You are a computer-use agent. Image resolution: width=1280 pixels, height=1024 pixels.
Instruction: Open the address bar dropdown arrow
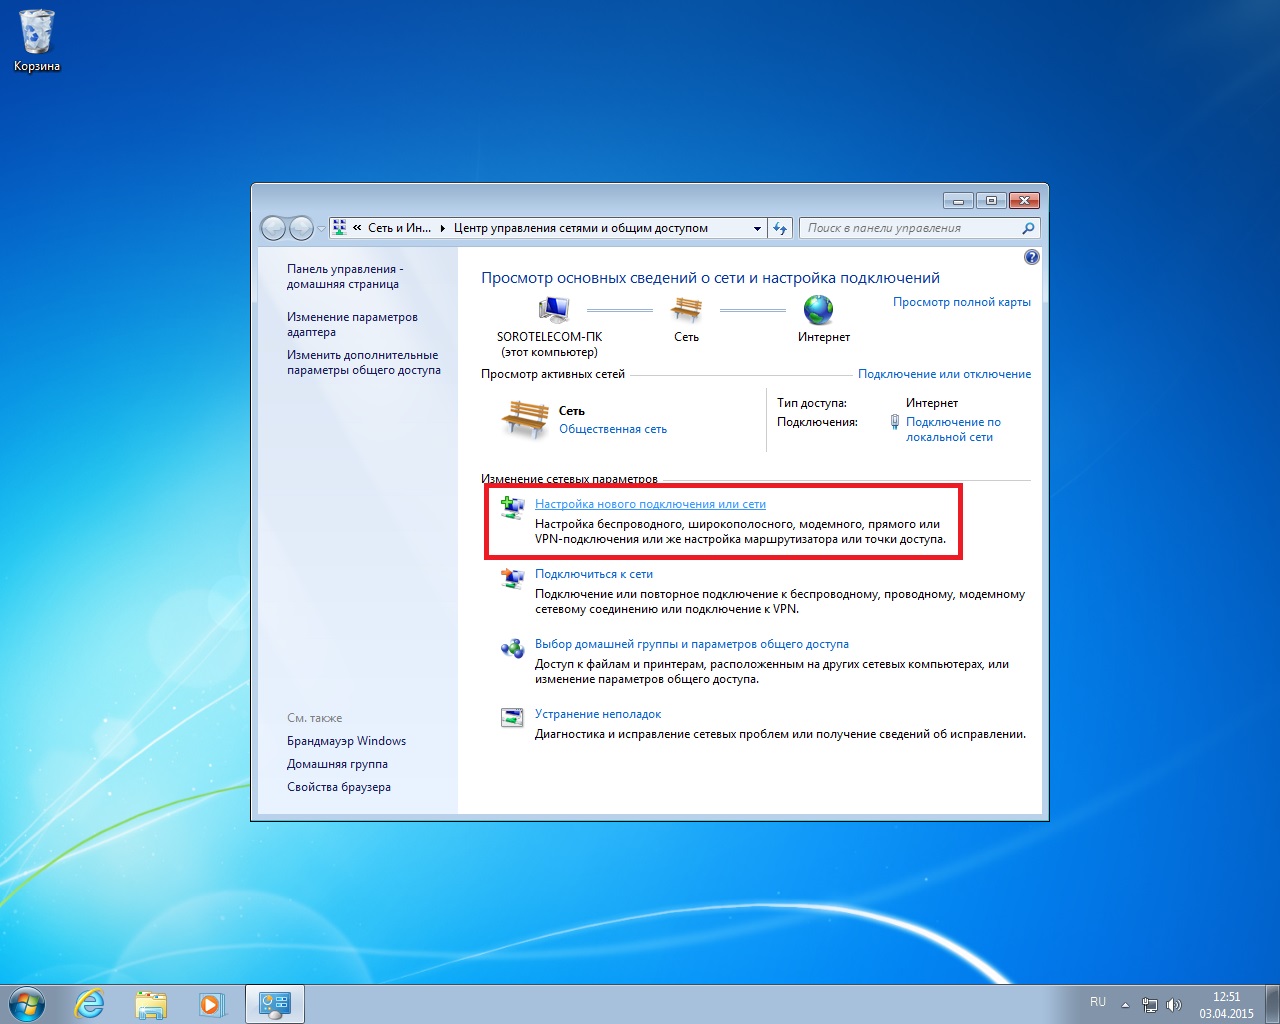[x=757, y=228]
